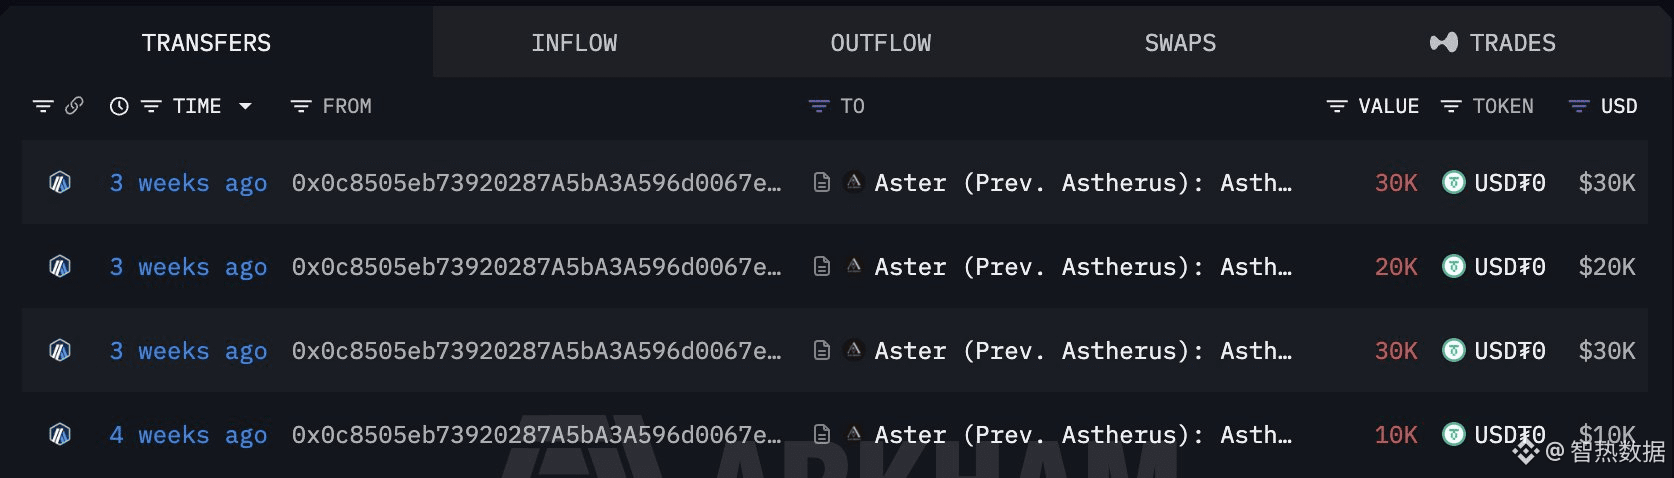Click the chain link icon in header
The image size is (1674, 478).
coord(74,106)
